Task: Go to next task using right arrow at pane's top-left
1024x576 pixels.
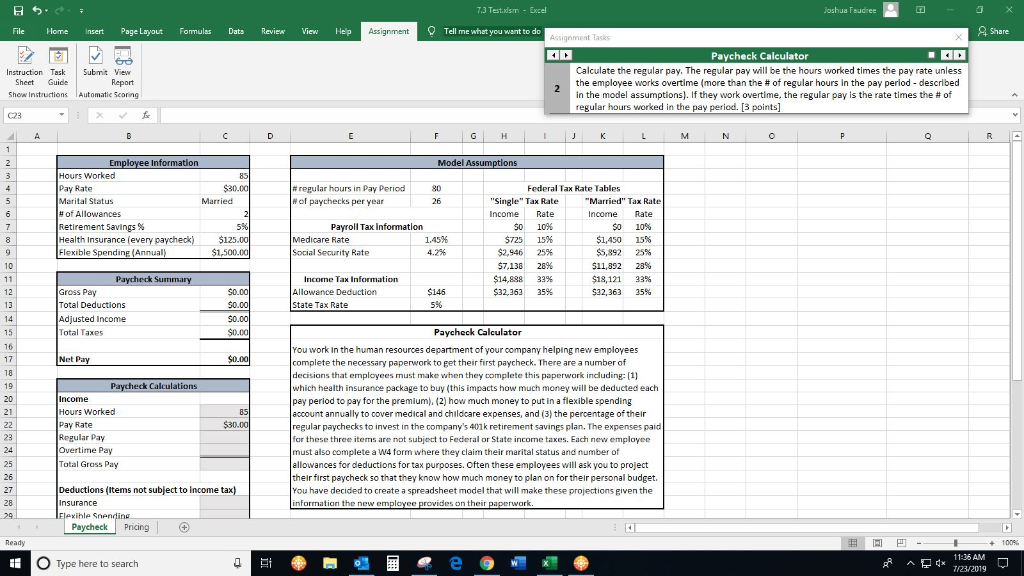Action: coord(566,56)
